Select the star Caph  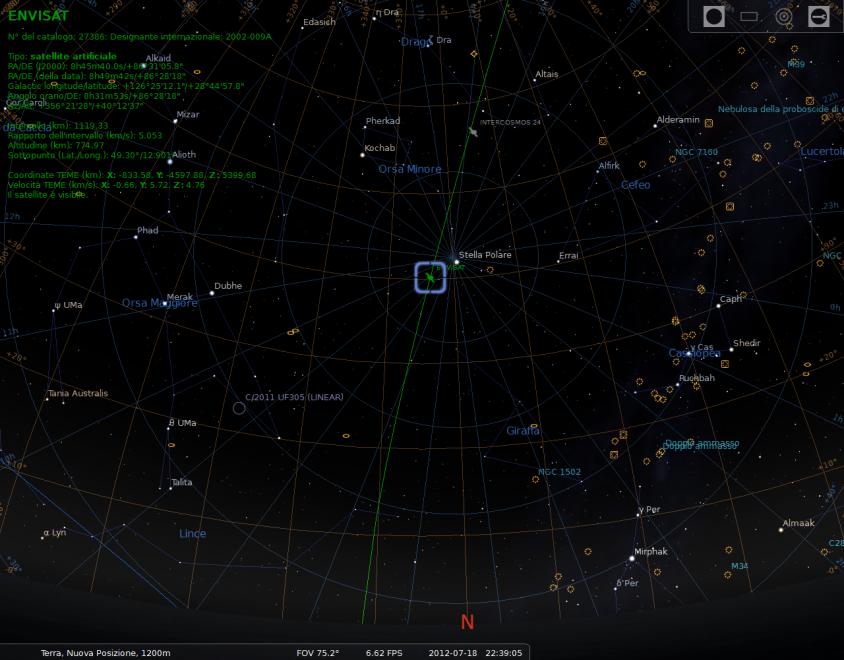coord(719,306)
